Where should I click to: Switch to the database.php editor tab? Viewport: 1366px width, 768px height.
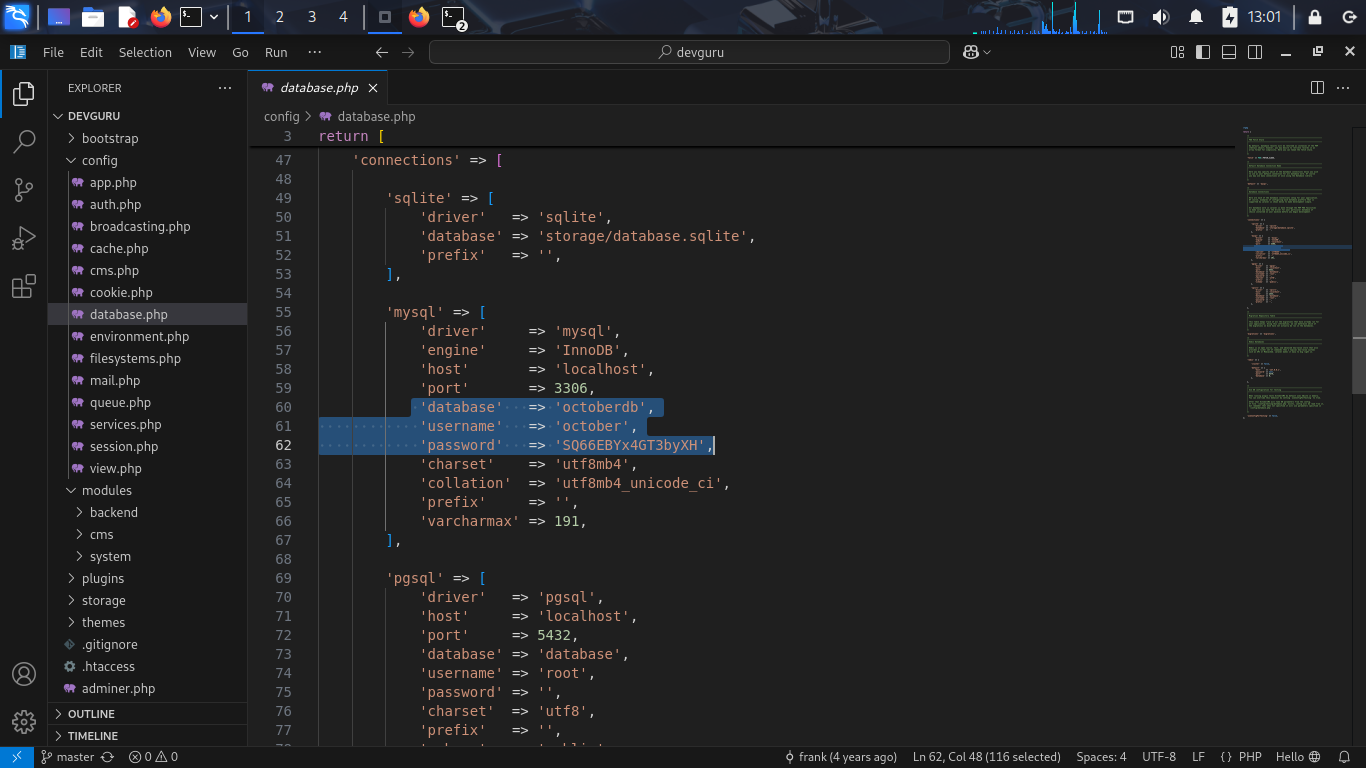click(318, 88)
